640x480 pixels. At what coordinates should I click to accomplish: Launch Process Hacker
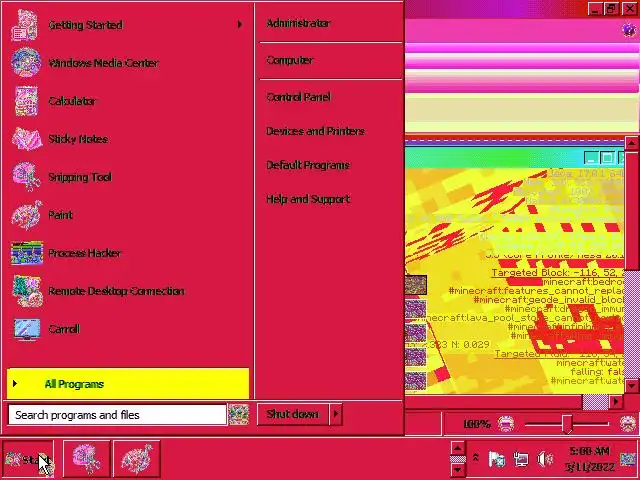[127, 253]
